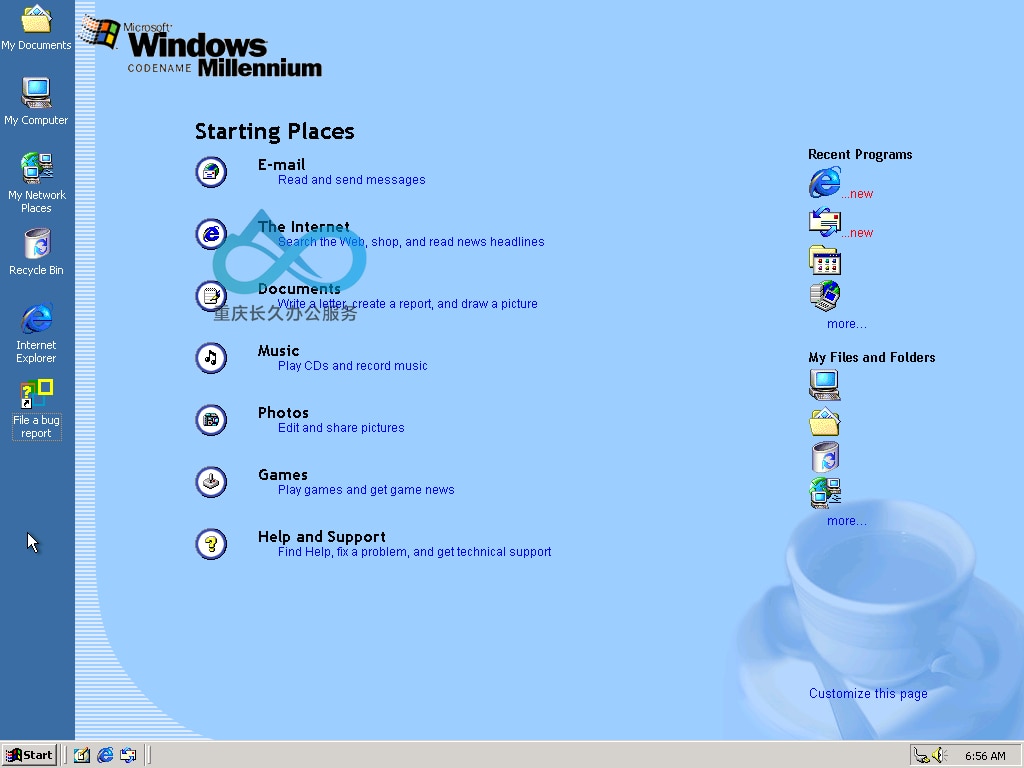Select the Recycle Bin desktop icon
Image resolution: width=1024 pixels, height=768 pixels.
pos(37,252)
